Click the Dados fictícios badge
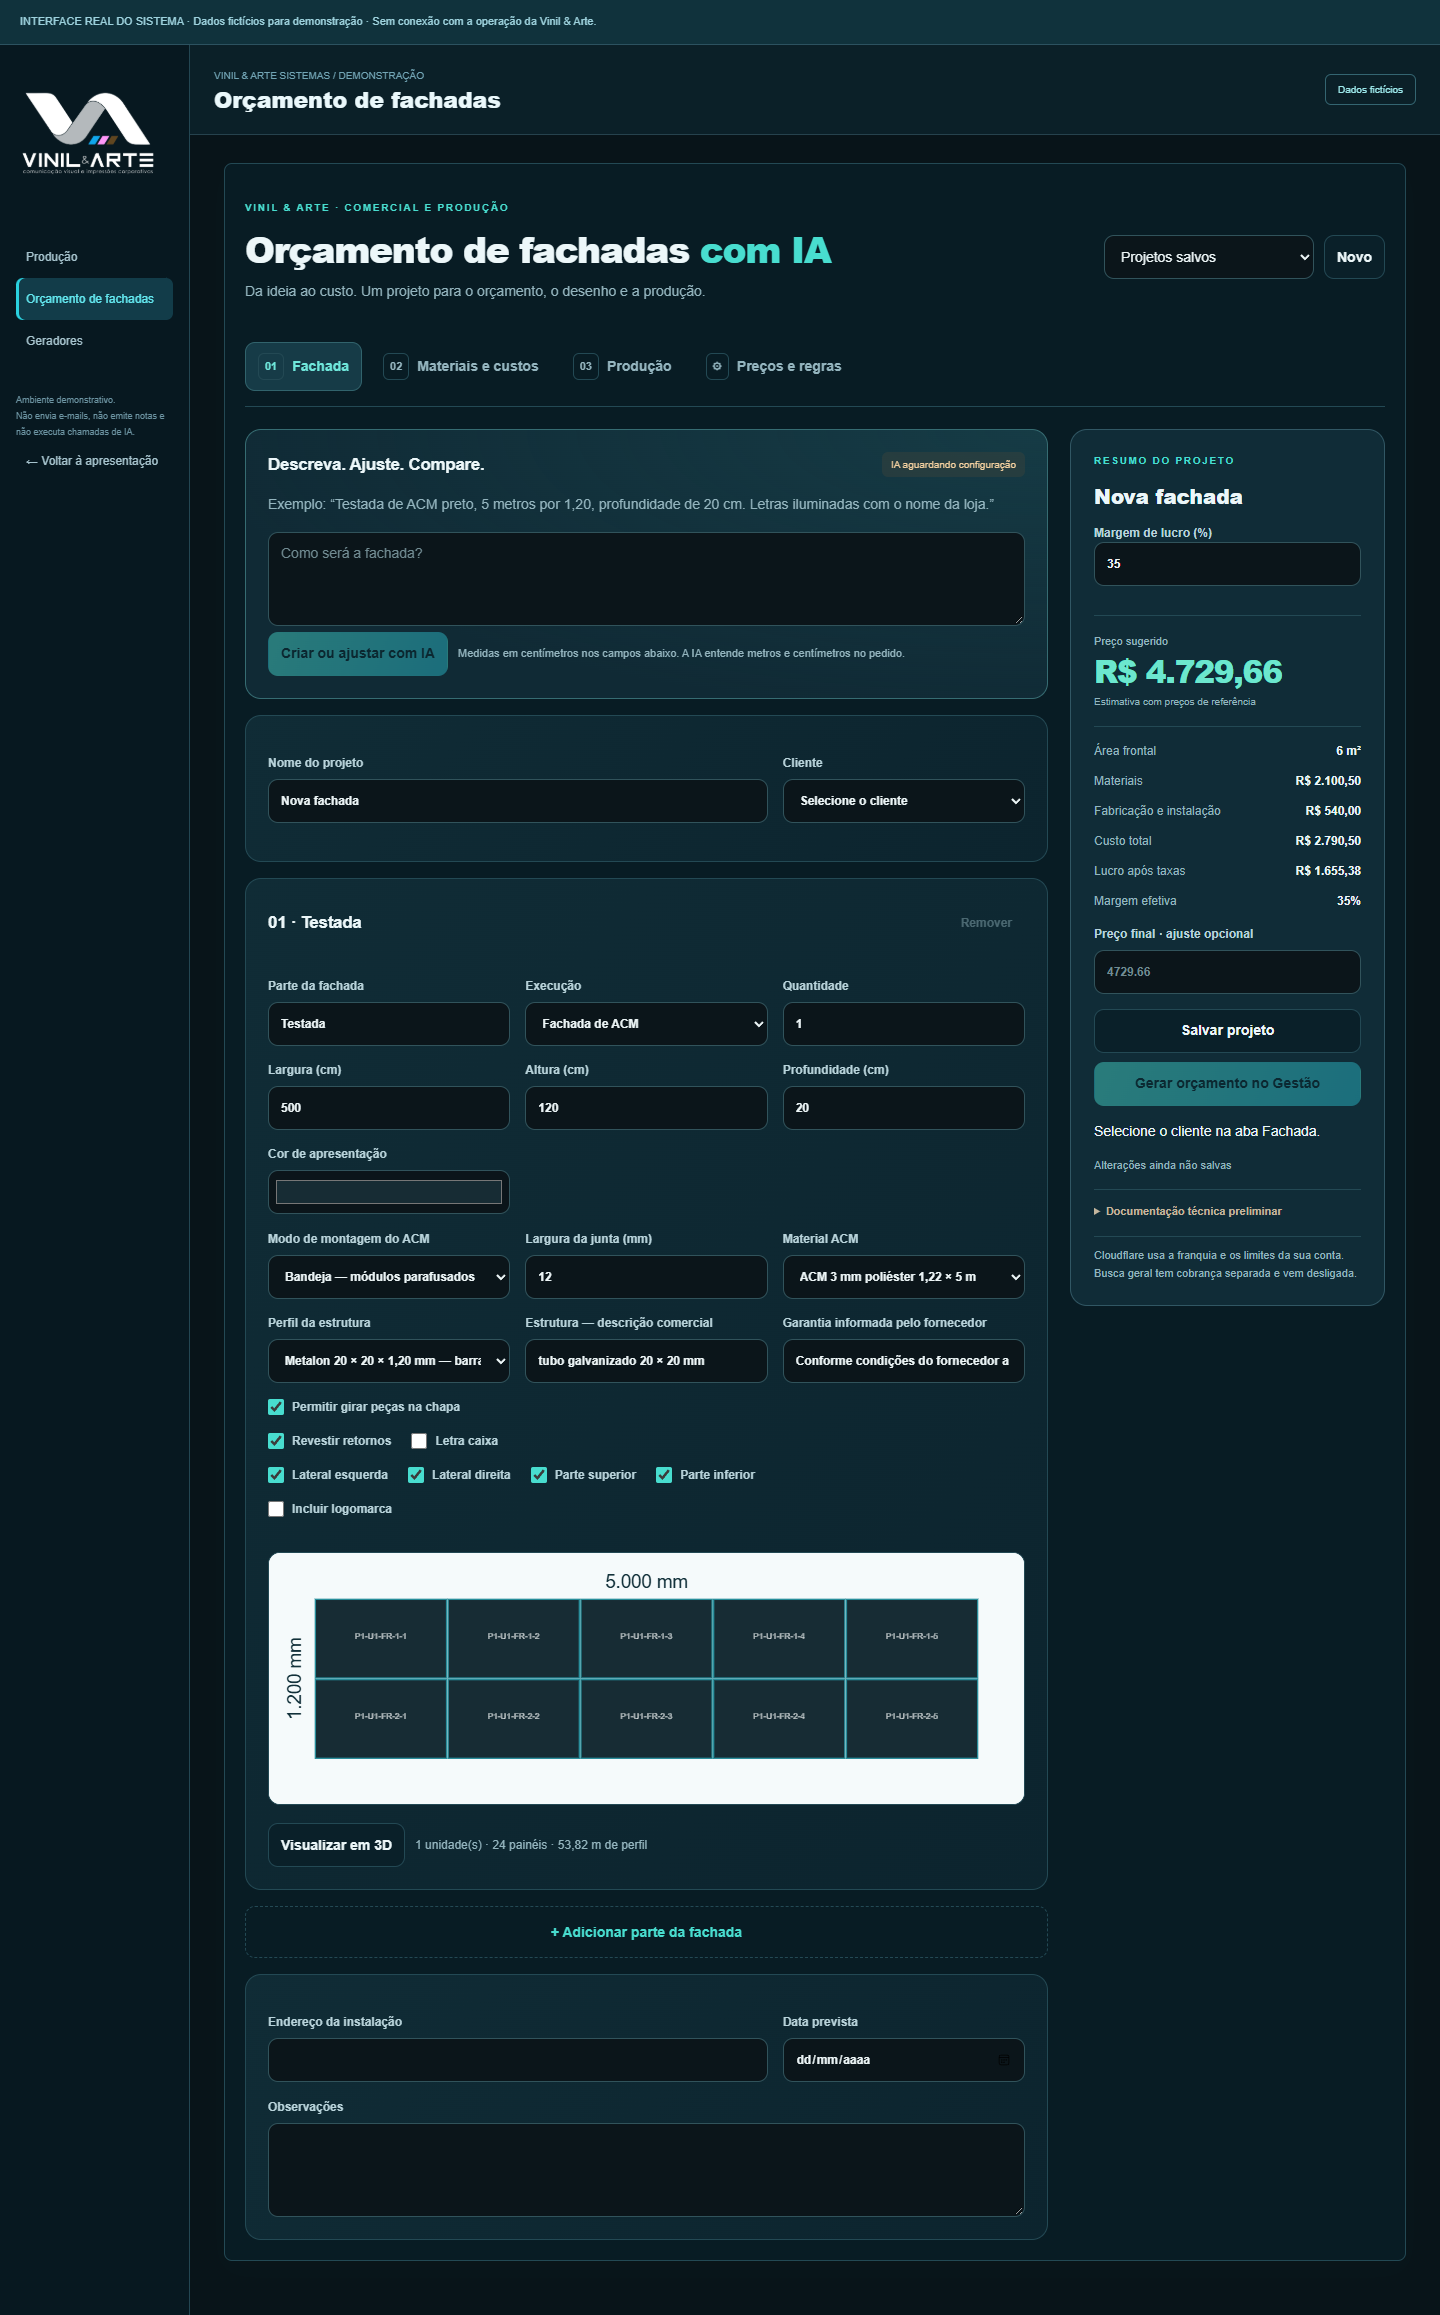Screen dimensions: 1440x2315 click(x=1370, y=90)
